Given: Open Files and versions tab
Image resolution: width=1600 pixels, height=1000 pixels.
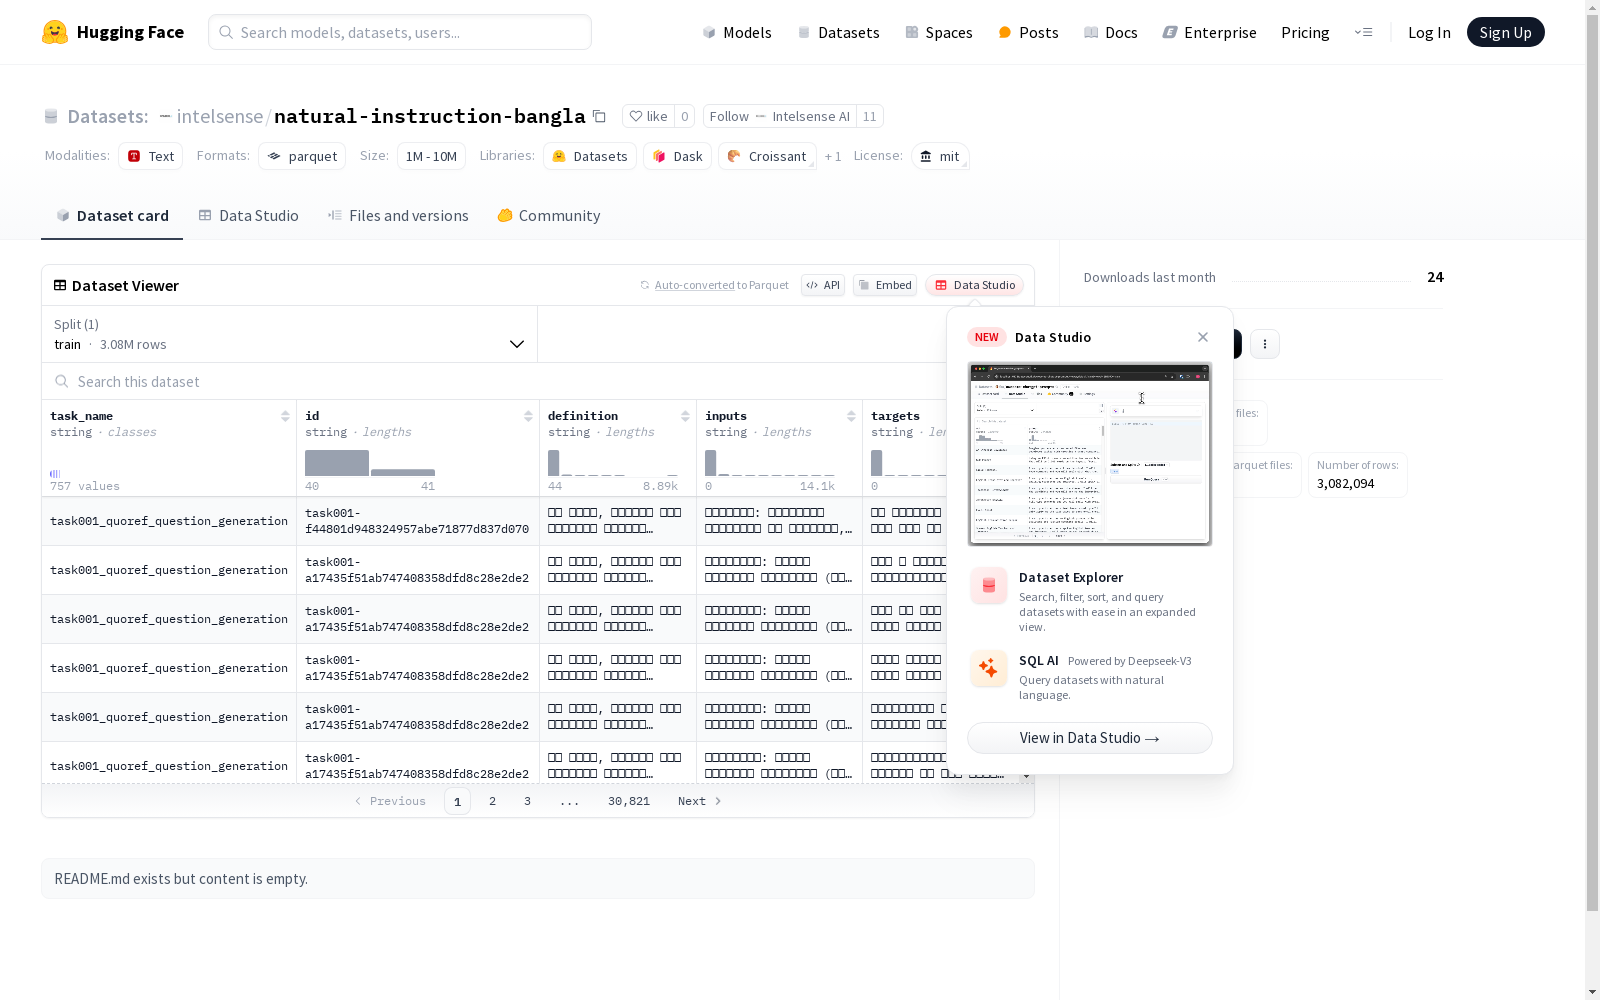Looking at the screenshot, I should point(398,216).
